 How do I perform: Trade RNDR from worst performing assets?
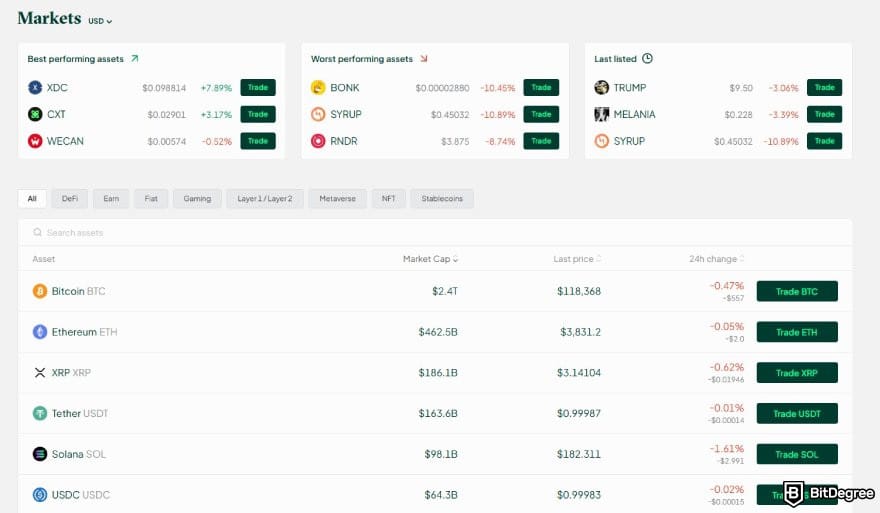point(541,141)
